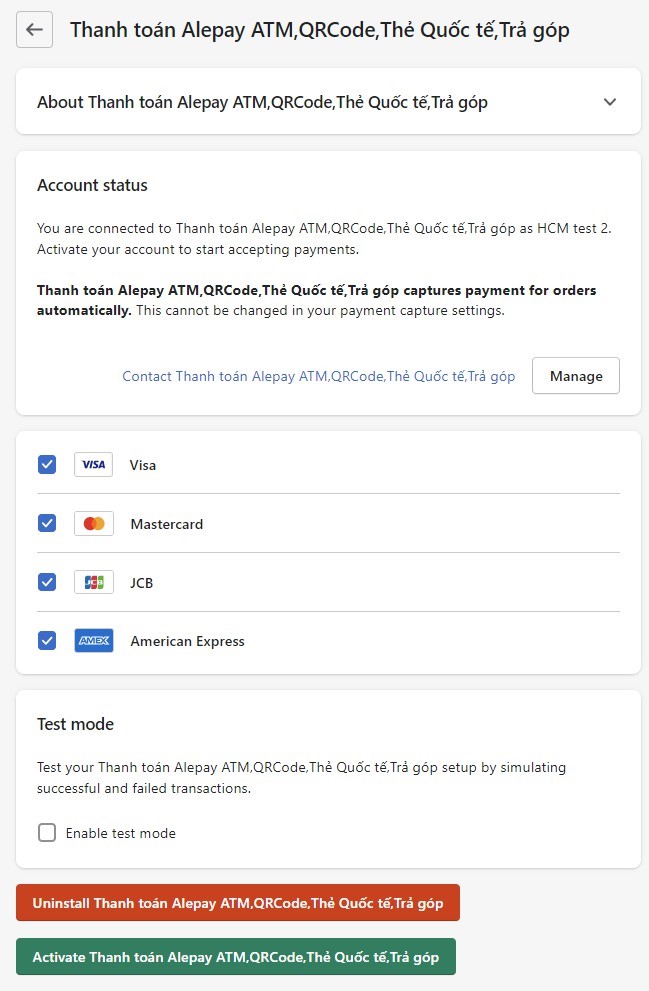Click the JCB card logo
Image resolution: width=649 pixels, height=991 pixels.
pos(94,582)
